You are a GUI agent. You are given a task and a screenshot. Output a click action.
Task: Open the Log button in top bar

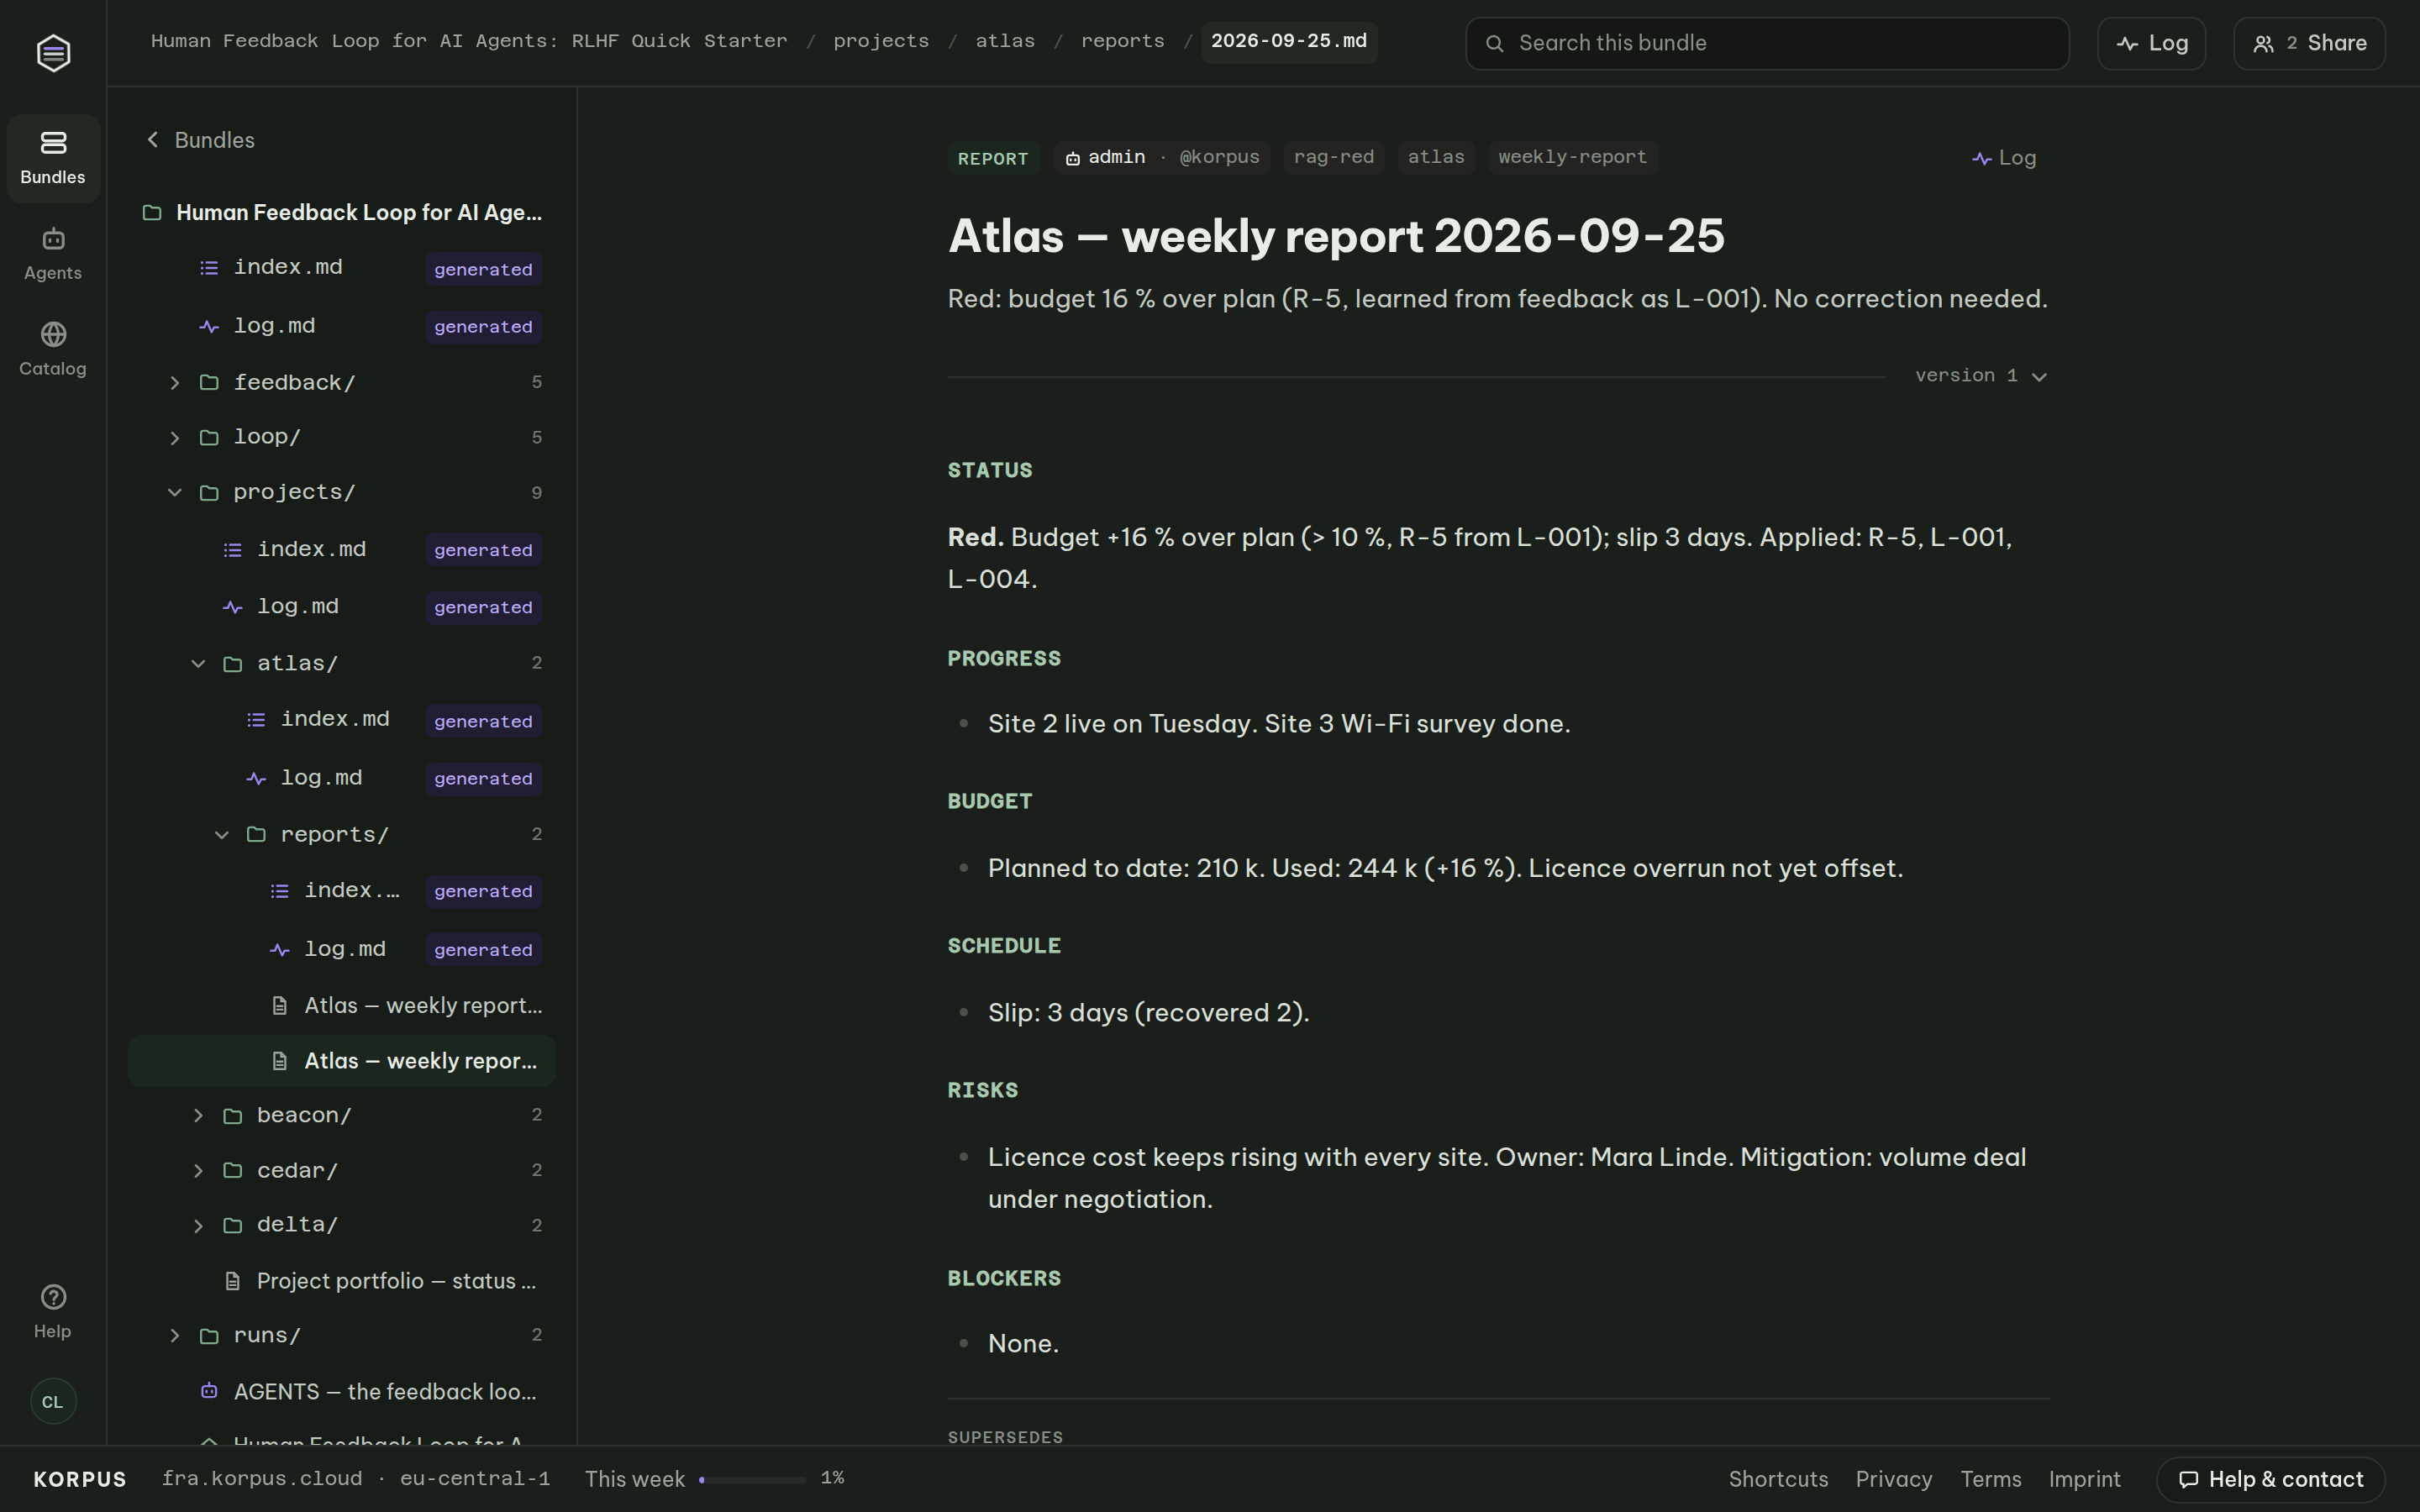2151,43
